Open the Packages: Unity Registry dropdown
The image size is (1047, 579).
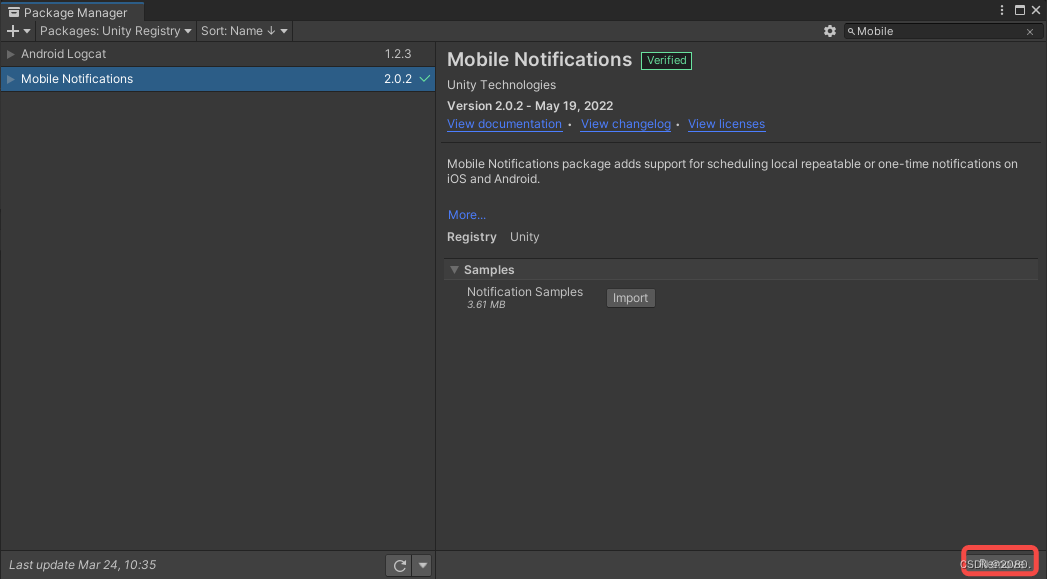[116, 31]
